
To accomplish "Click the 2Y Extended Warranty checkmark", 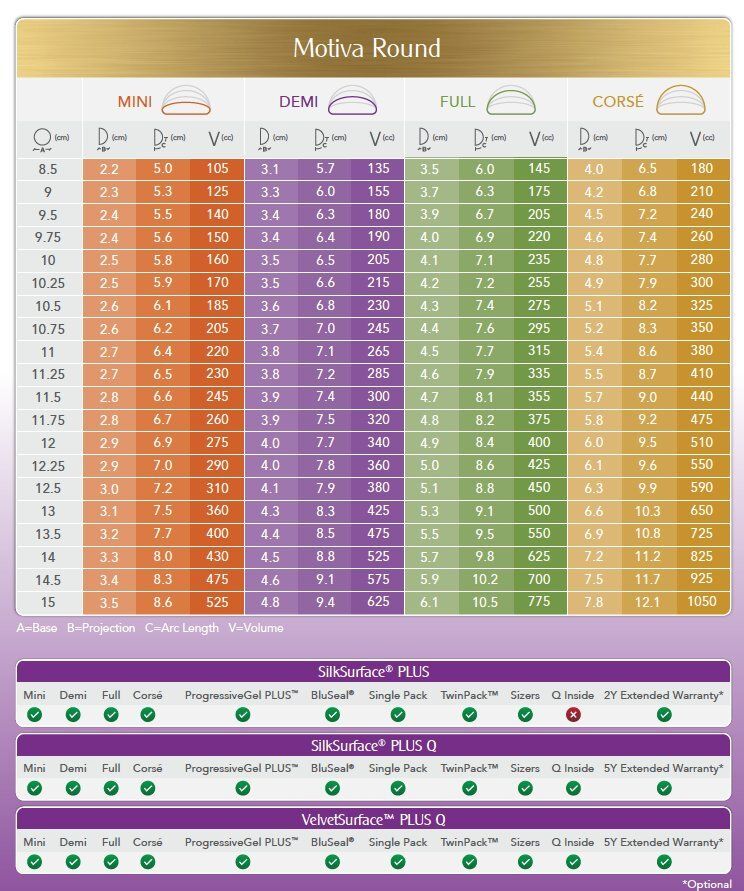I will click(664, 715).
